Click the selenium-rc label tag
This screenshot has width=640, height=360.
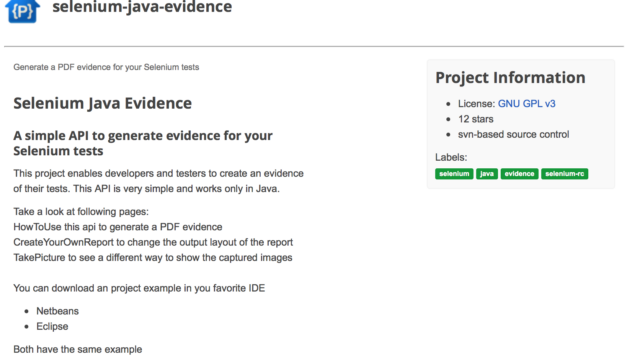(x=564, y=174)
